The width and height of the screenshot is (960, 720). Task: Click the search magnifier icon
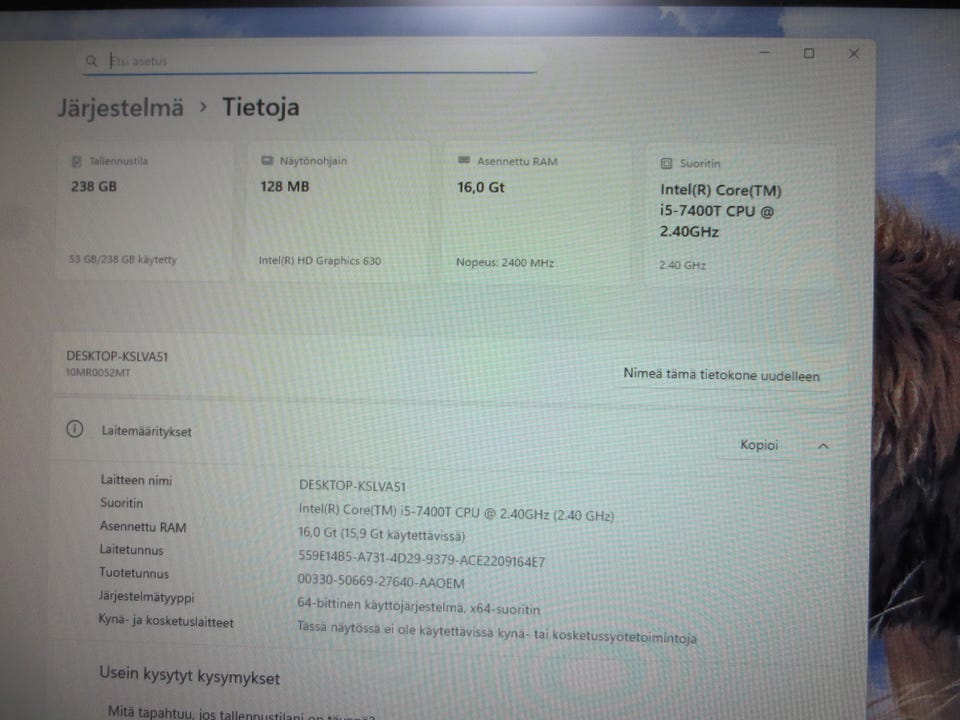point(91,61)
